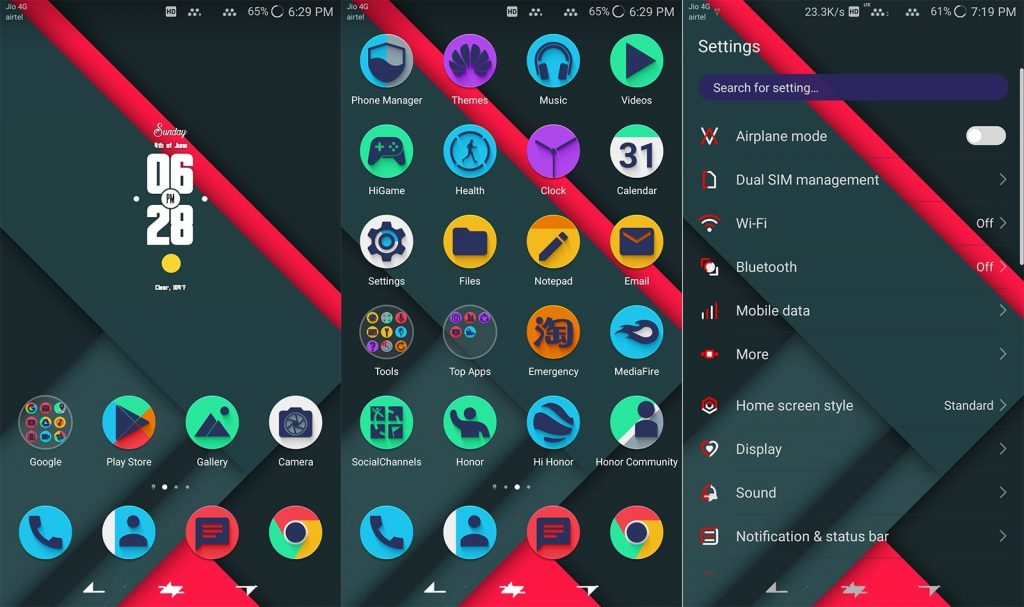The image size is (1024, 607).
Task: Tap the Mobile data signal bars icon
Action: coord(709,310)
